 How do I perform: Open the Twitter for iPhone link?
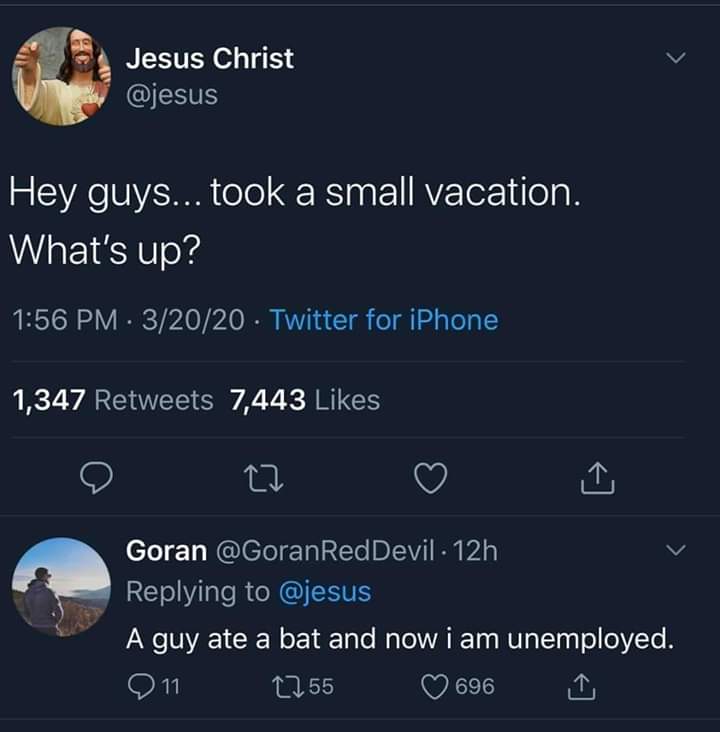coord(384,320)
